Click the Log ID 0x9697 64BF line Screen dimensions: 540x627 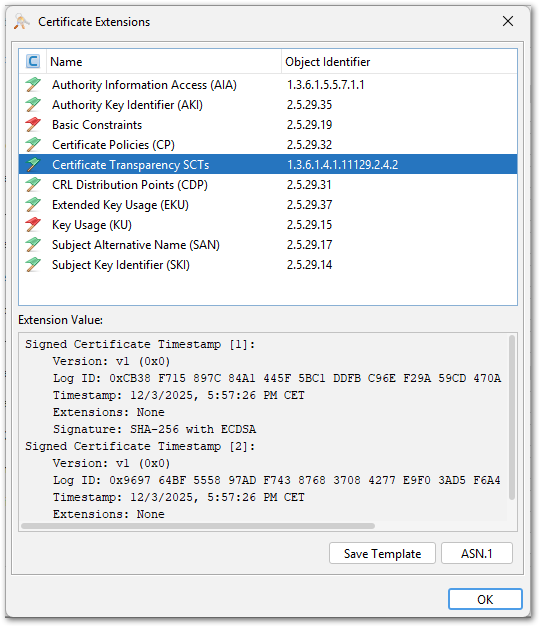coord(277,480)
